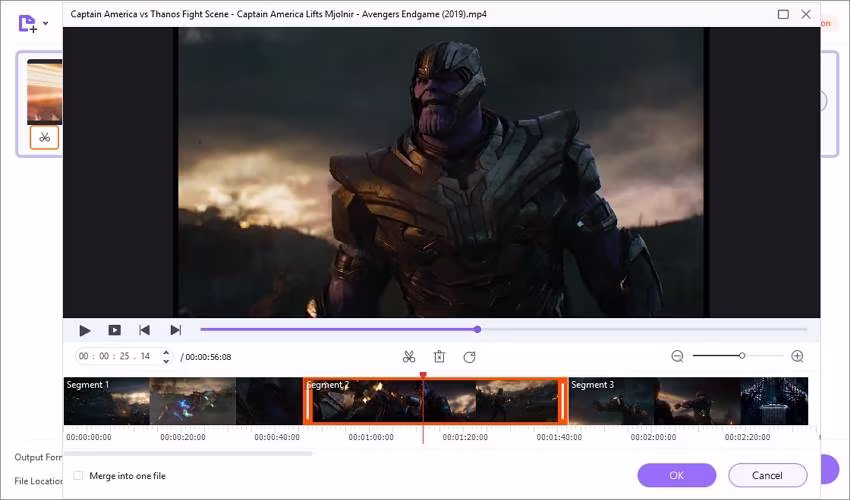Click the playback progress slider knob
850x500 pixels.
(477, 329)
